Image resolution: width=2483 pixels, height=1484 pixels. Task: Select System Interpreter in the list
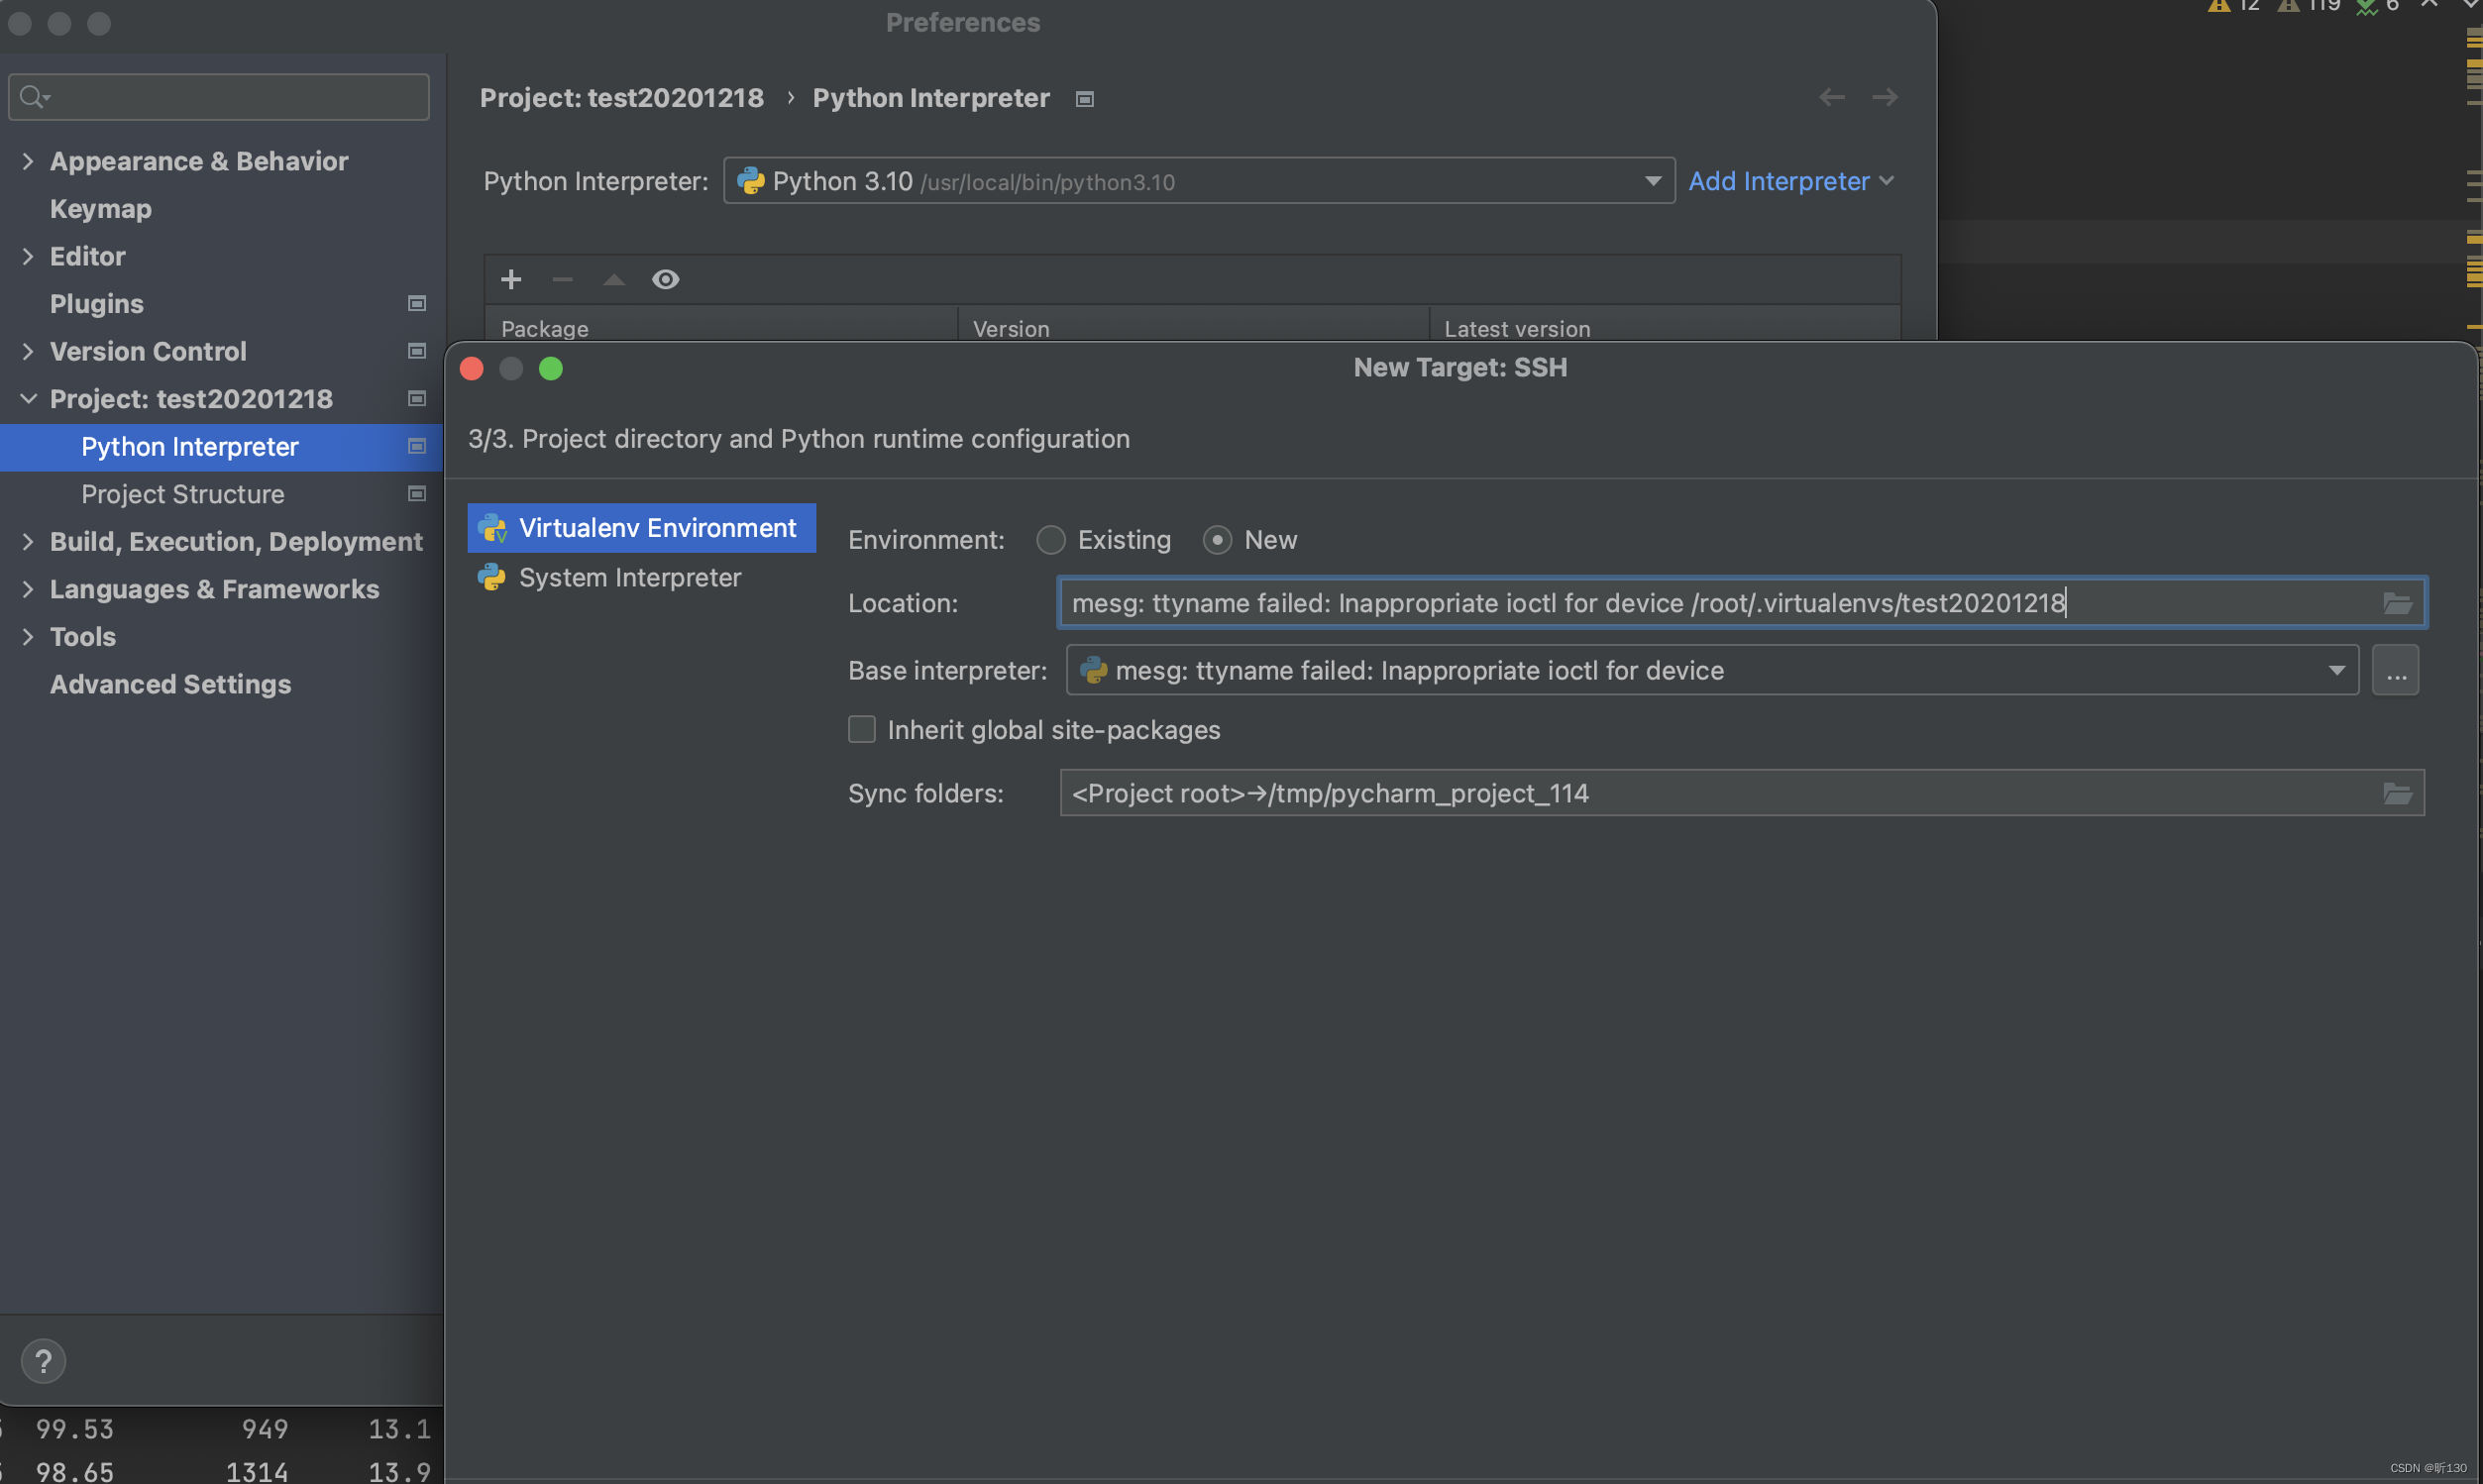(x=629, y=577)
